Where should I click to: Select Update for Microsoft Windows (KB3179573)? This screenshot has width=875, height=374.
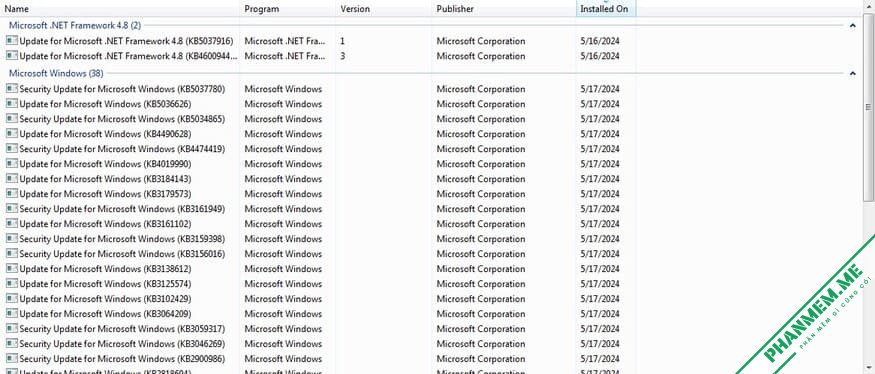click(x=105, y=194)
